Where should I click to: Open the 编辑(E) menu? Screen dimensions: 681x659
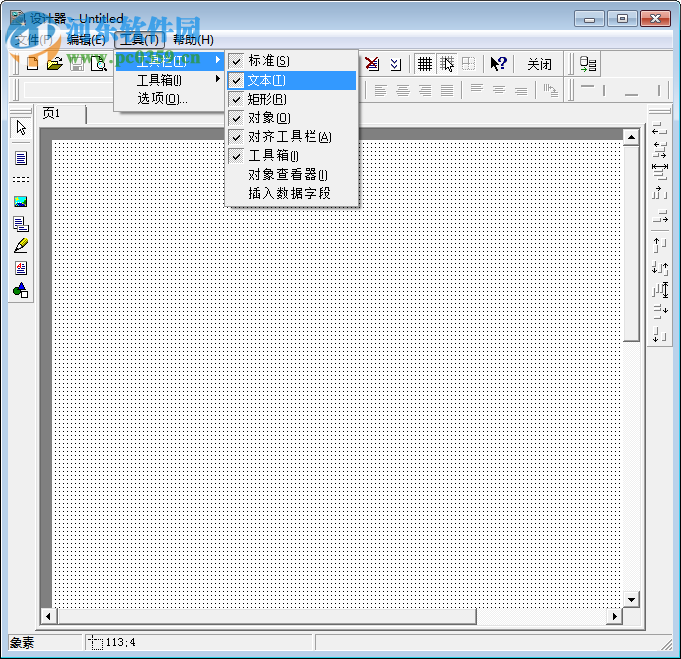(x=86, y=40)
